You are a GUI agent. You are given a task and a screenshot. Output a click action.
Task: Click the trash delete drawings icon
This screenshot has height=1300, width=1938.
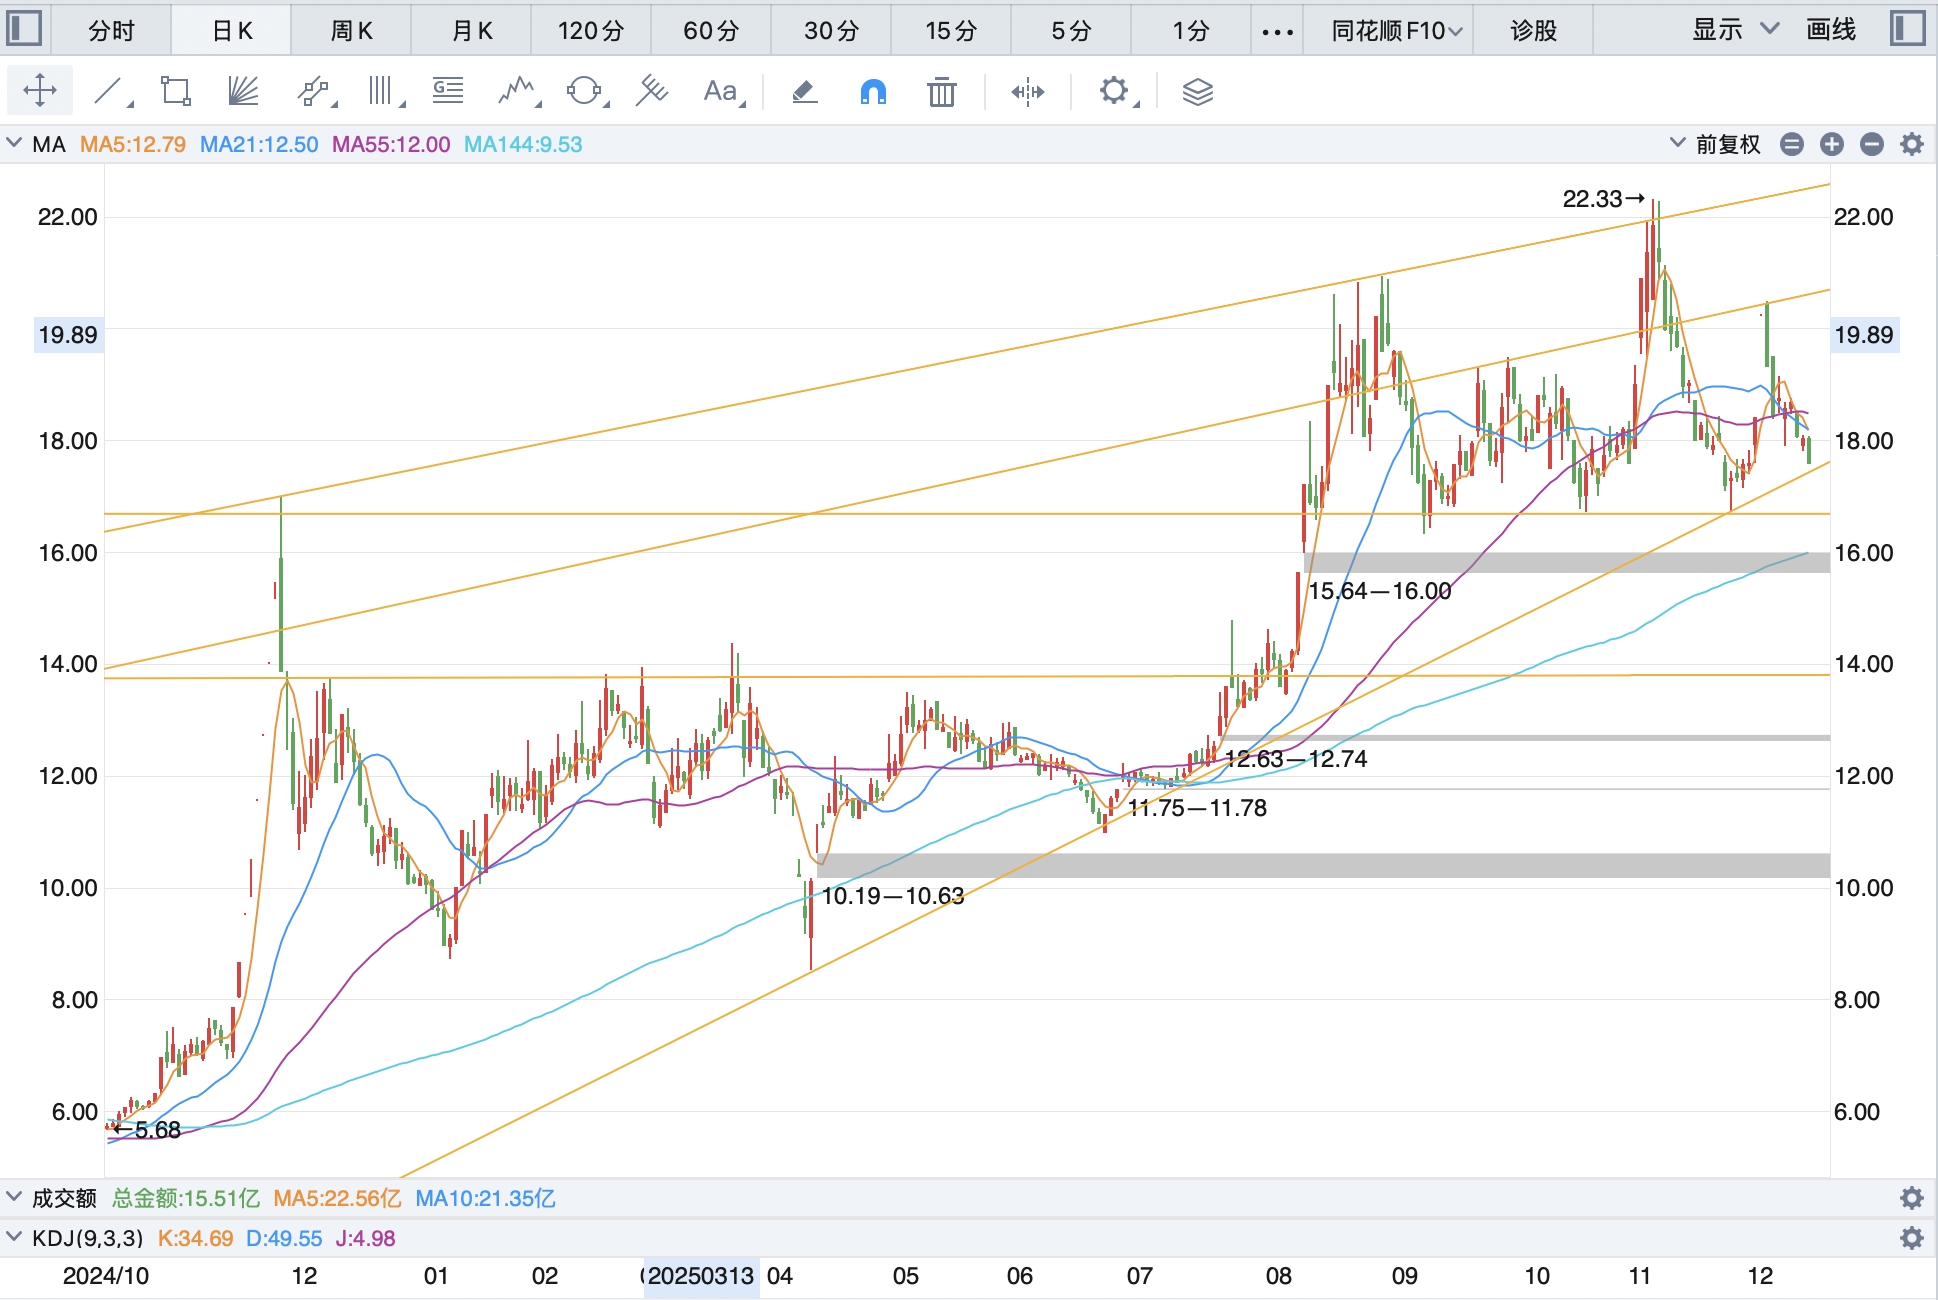point(941,92)
